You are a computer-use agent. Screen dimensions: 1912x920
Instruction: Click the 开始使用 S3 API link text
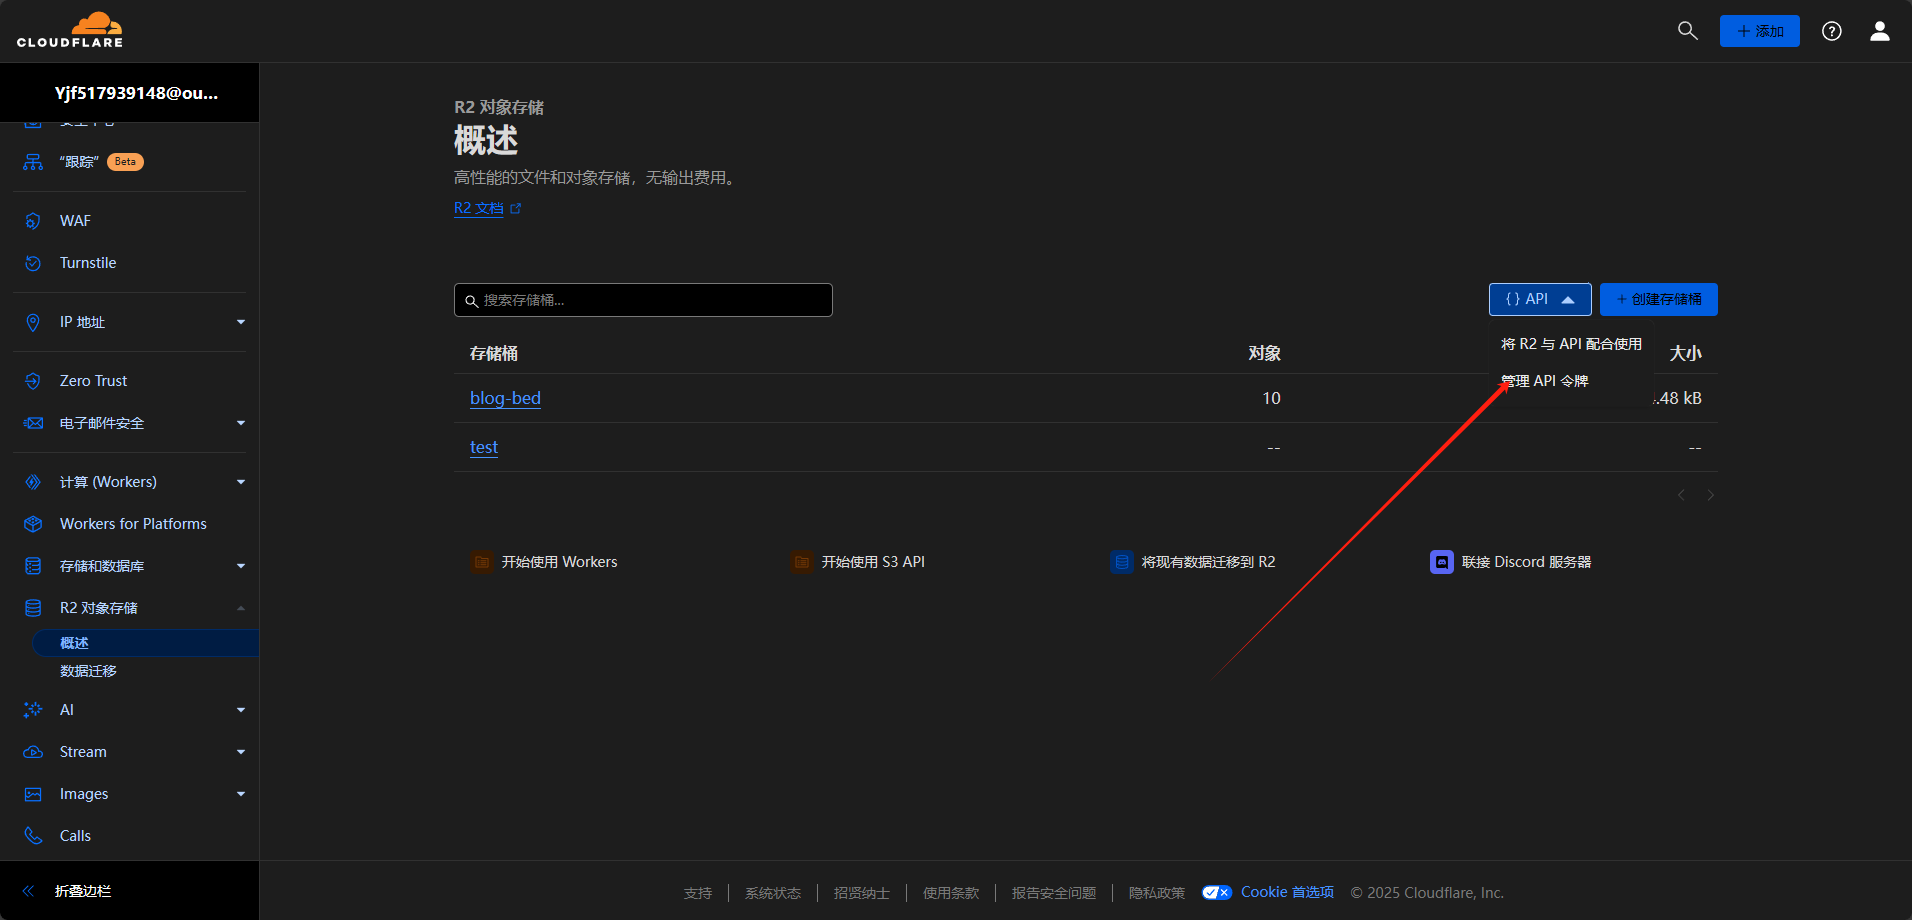tap(873, 562)
